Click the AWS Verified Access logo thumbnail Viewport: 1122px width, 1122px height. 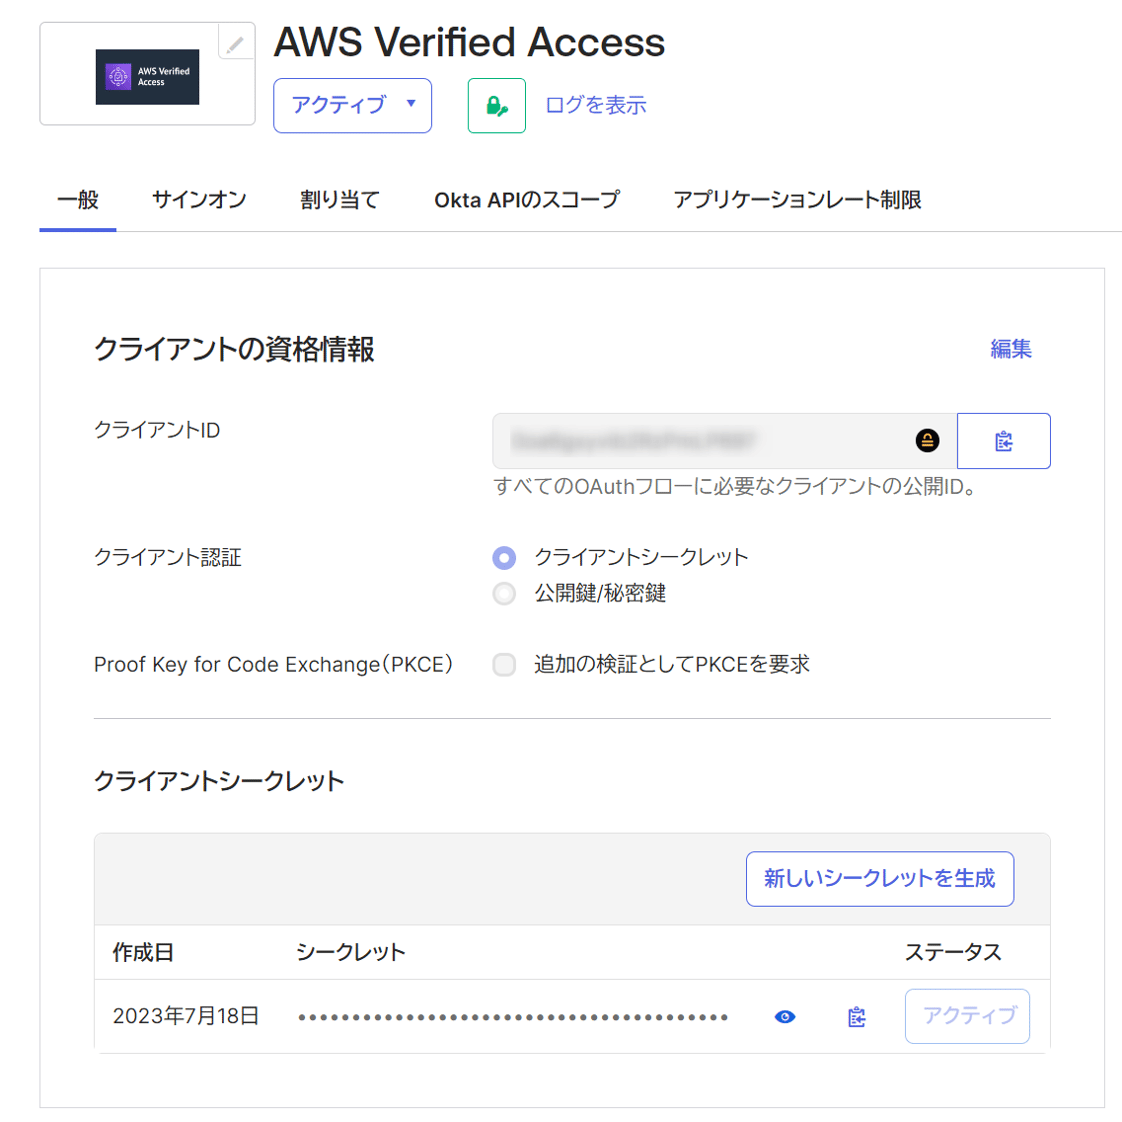pos(147,76)
